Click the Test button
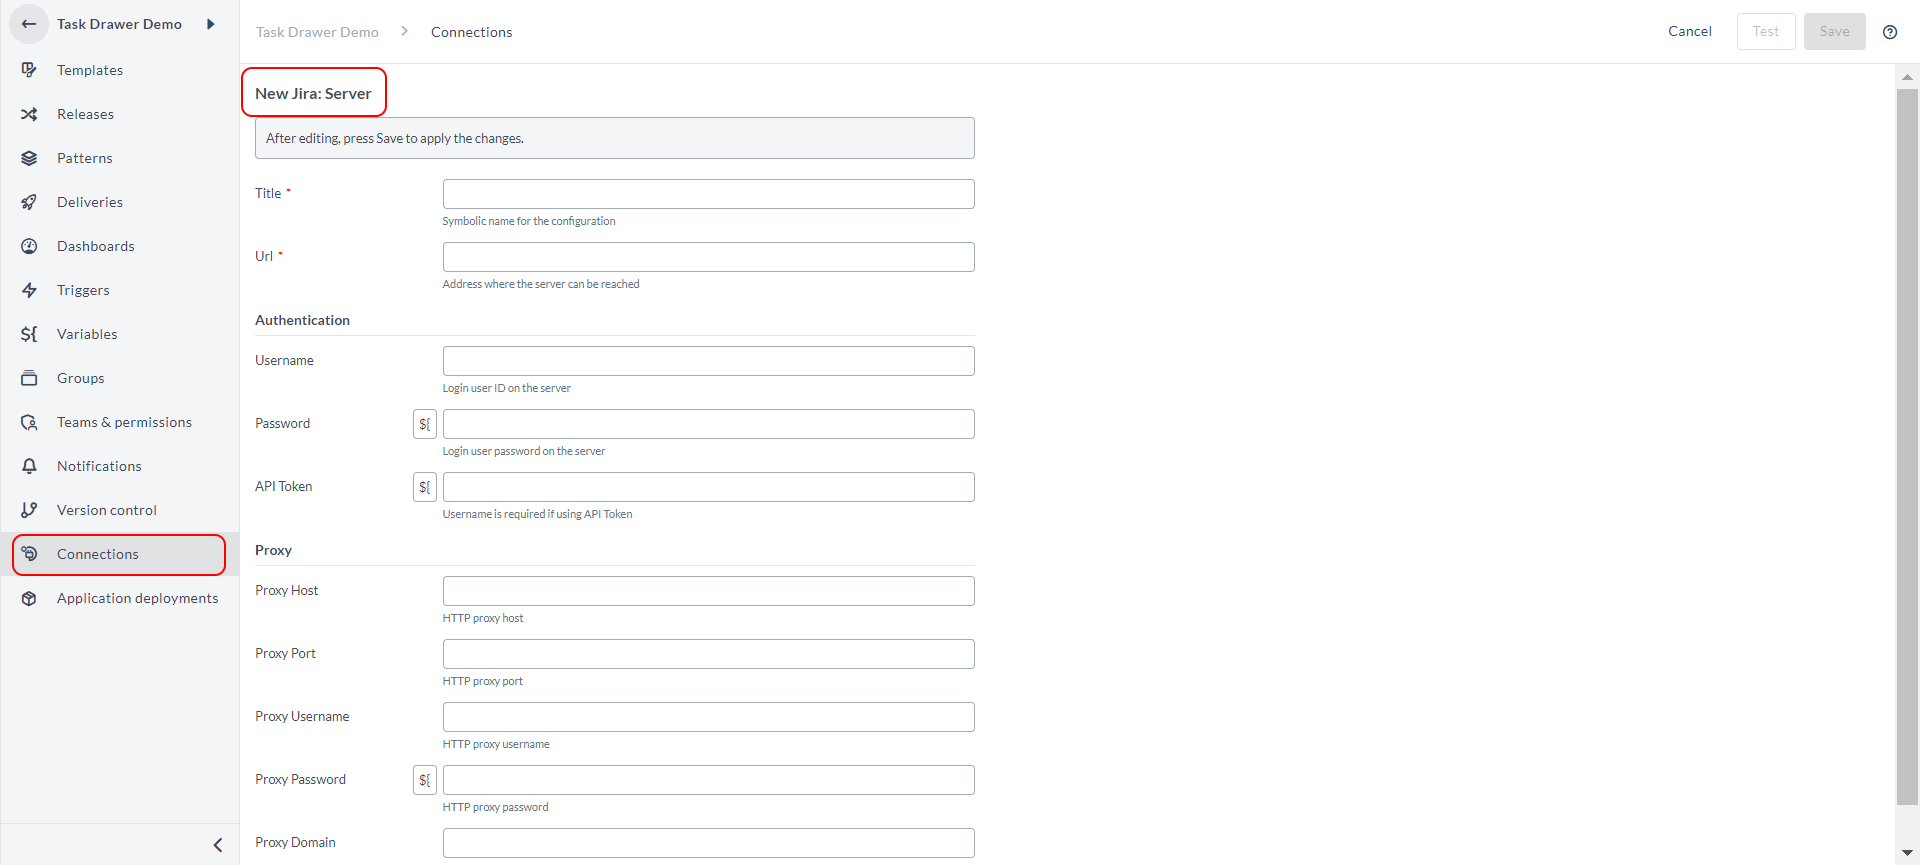The height and width of the screenshot is (865, 1920). 1766,31
